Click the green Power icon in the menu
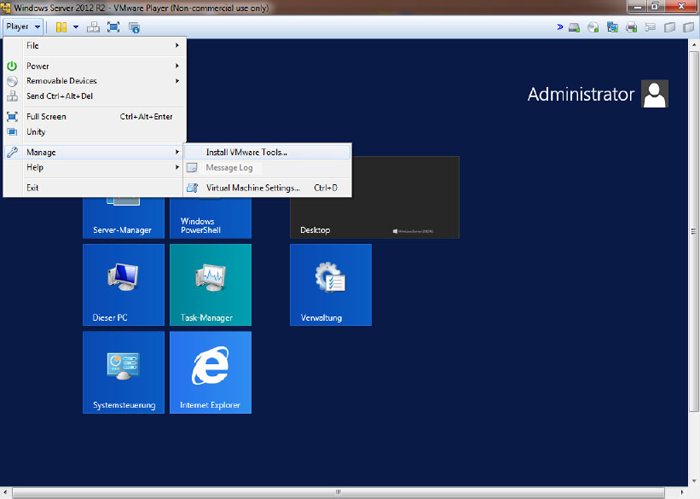 tap(12, 66)
